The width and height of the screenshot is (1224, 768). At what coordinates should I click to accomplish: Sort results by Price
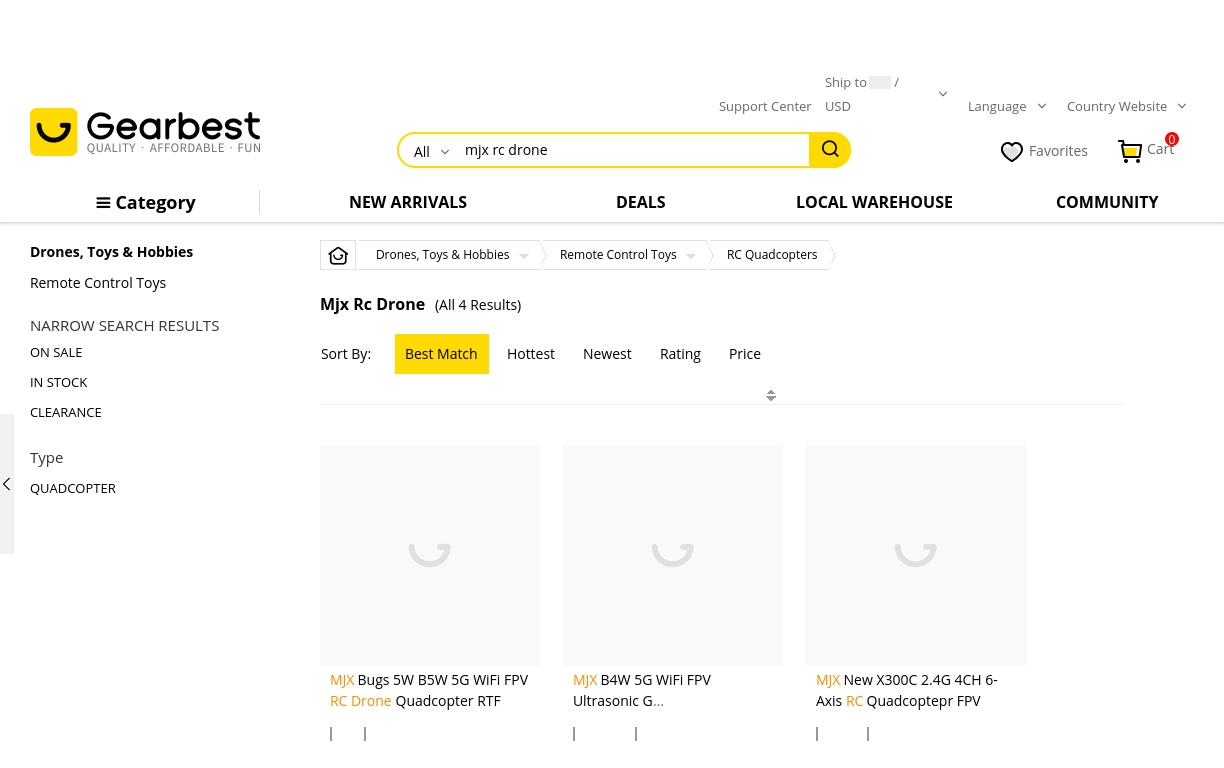coord(745,354)
